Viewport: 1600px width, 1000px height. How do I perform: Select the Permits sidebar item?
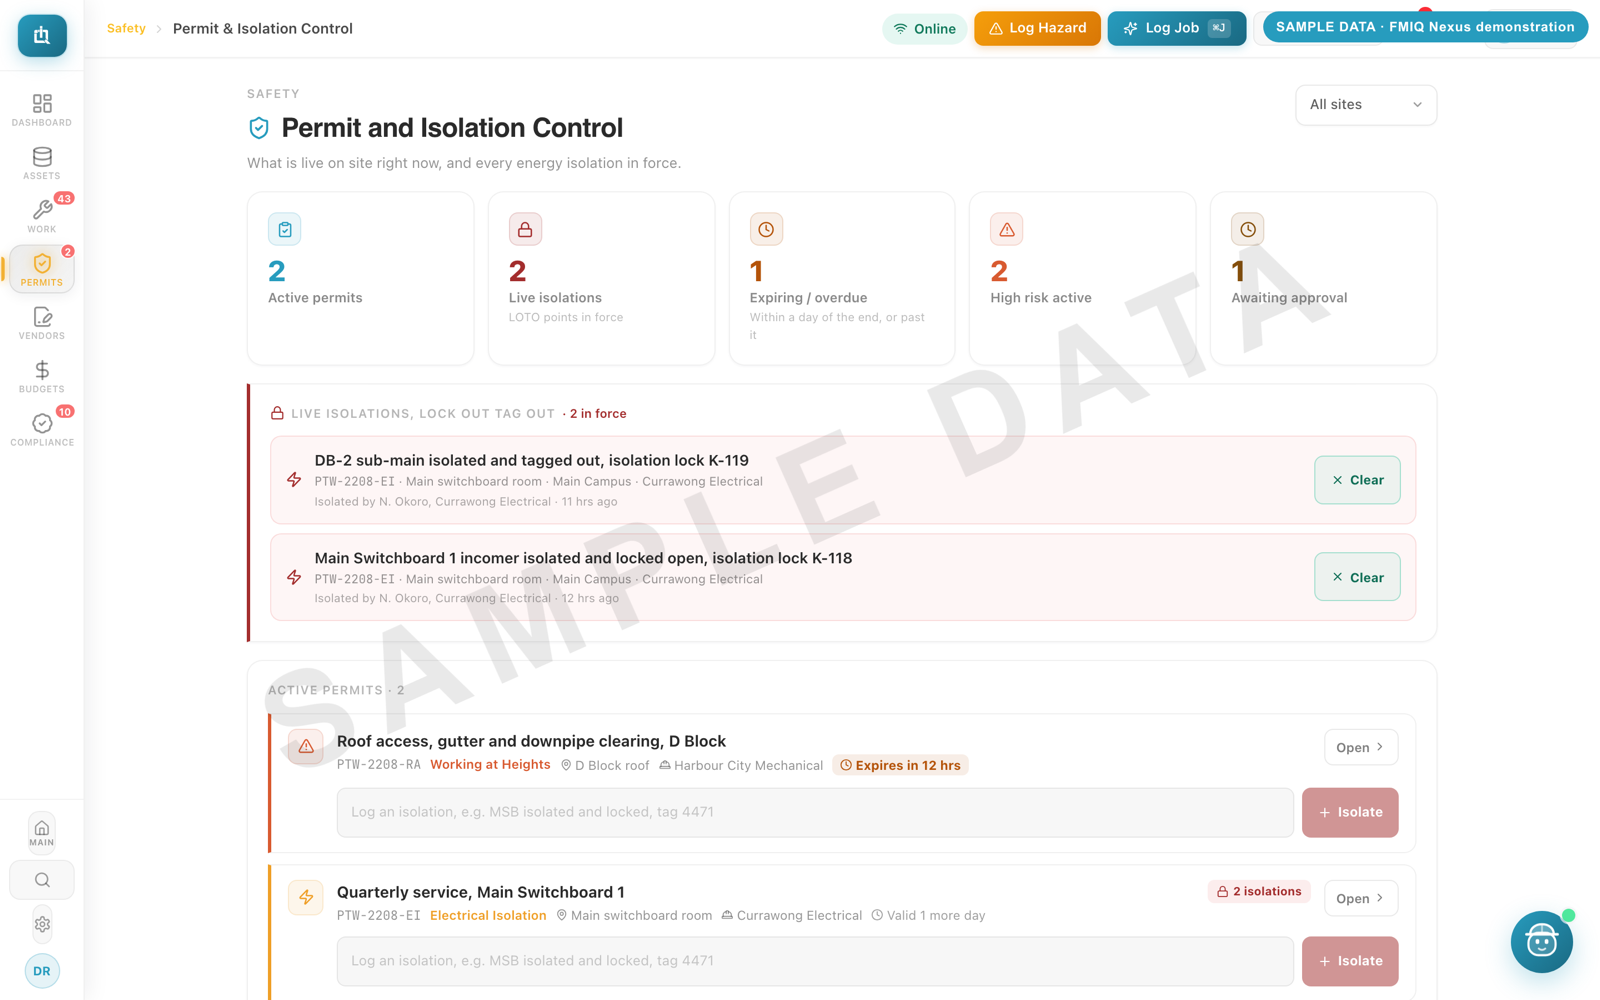[x=42, y=270]
